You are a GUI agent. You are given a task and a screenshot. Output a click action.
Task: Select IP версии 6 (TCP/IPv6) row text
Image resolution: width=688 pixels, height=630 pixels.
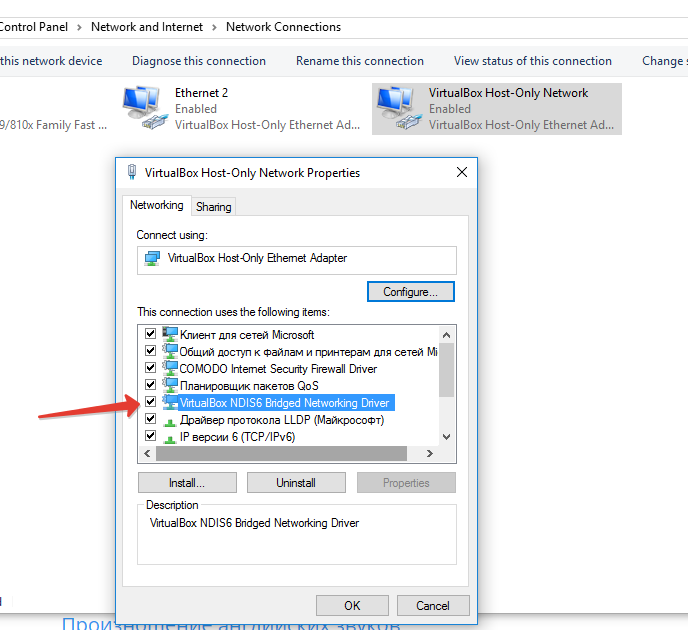pyautogui.click(x=237, y=437)
